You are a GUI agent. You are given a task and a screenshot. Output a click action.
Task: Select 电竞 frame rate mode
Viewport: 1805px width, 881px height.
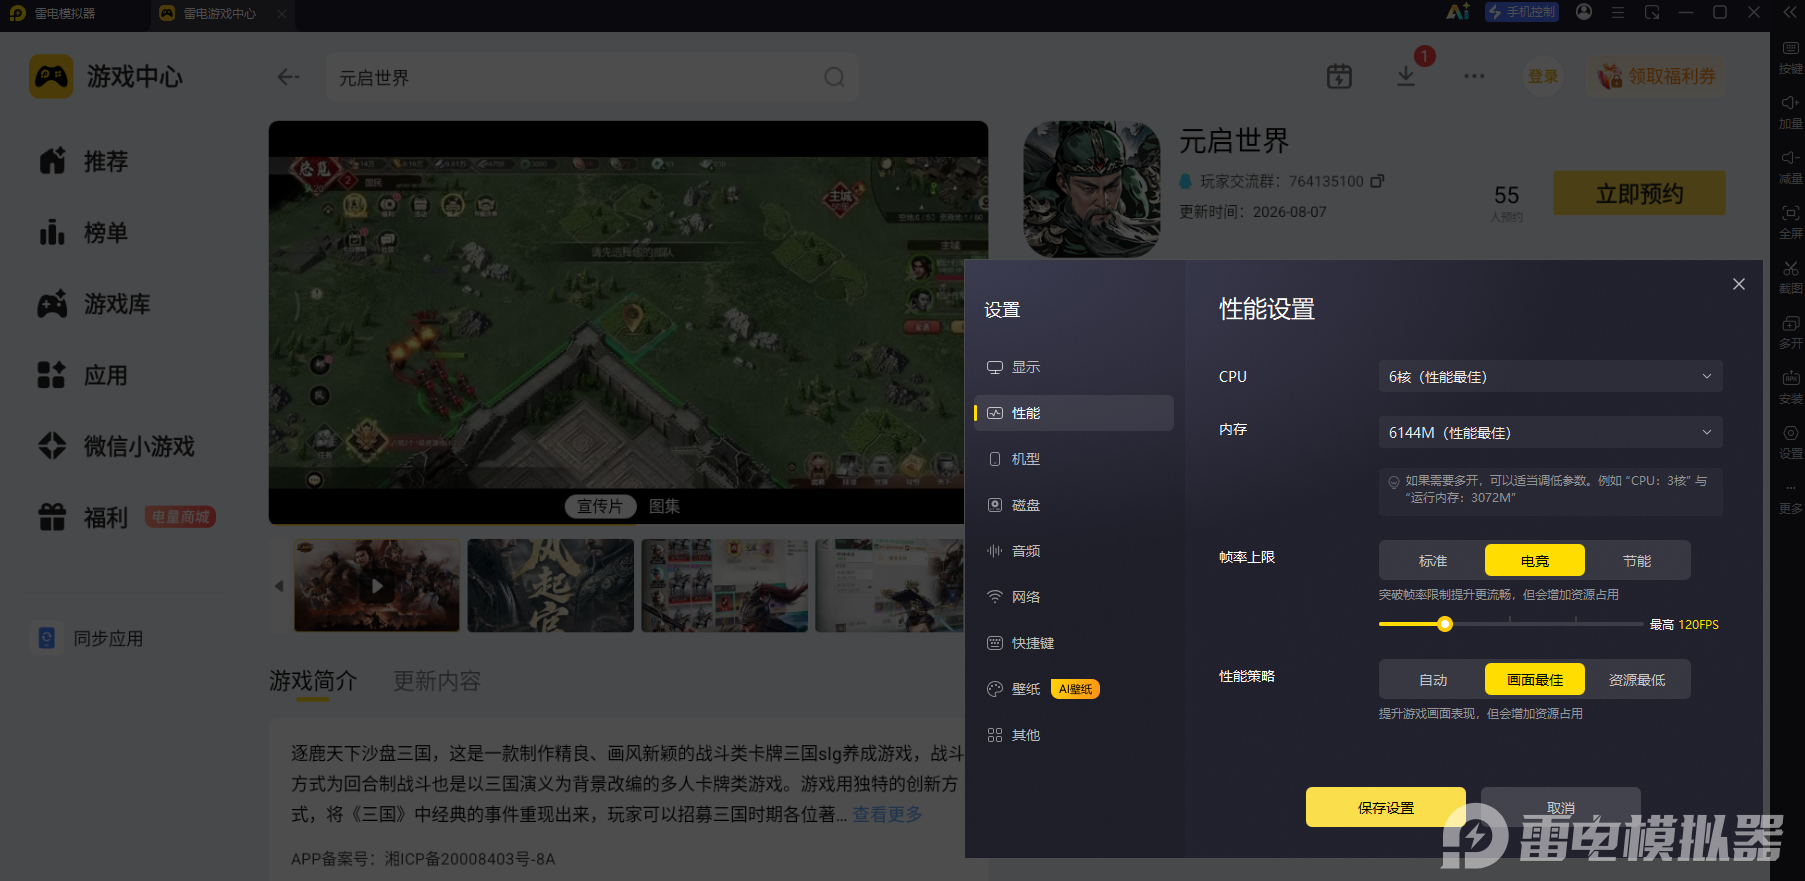[x=1535, y=561]
